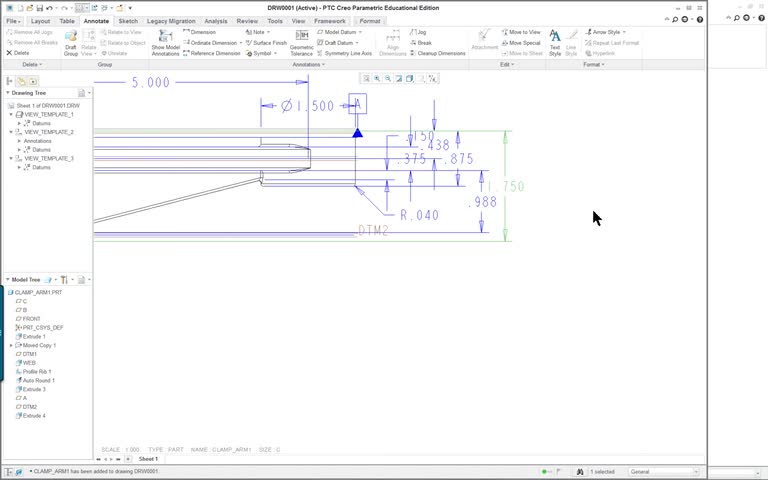Toggle the folder browser navigator icon
768x480 pixels.
[21, 81]
